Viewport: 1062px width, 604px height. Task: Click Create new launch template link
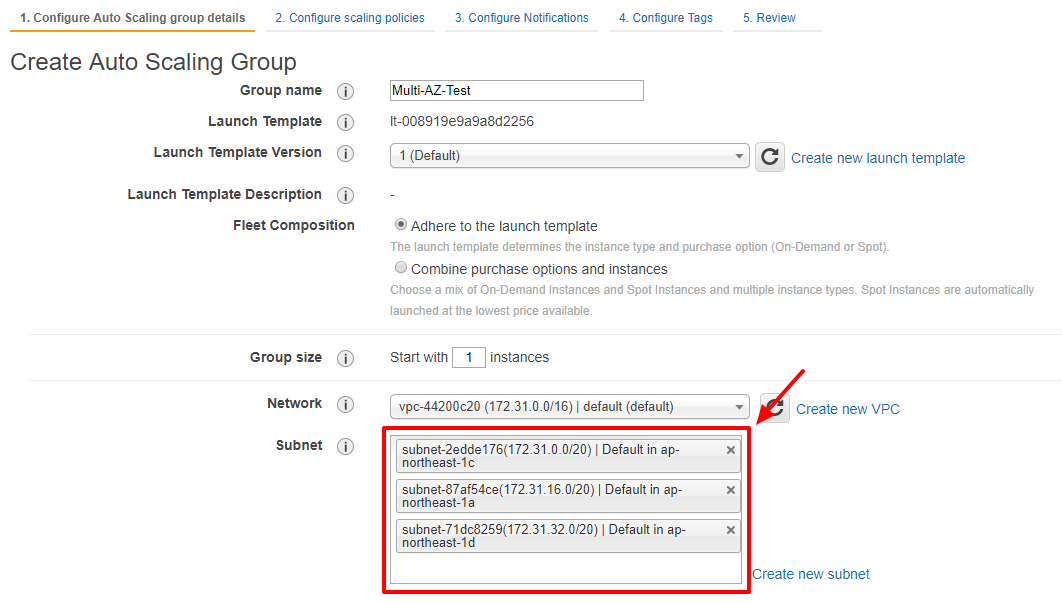click(877, 158)
